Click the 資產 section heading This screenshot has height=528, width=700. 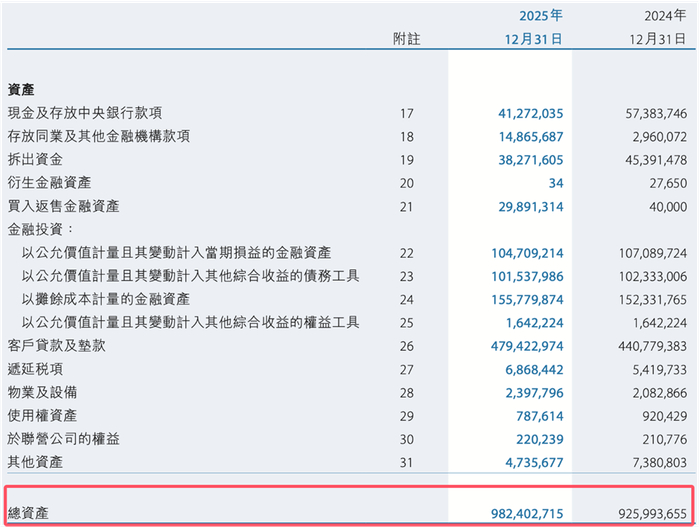pos(21,90)
